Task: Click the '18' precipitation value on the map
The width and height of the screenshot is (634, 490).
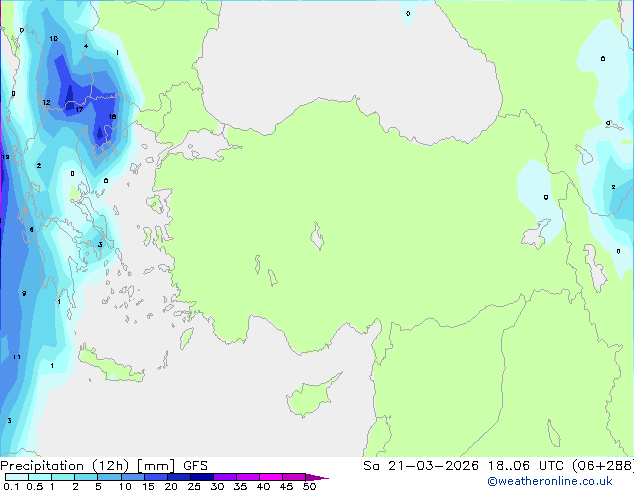Action: tap(112, 116)
